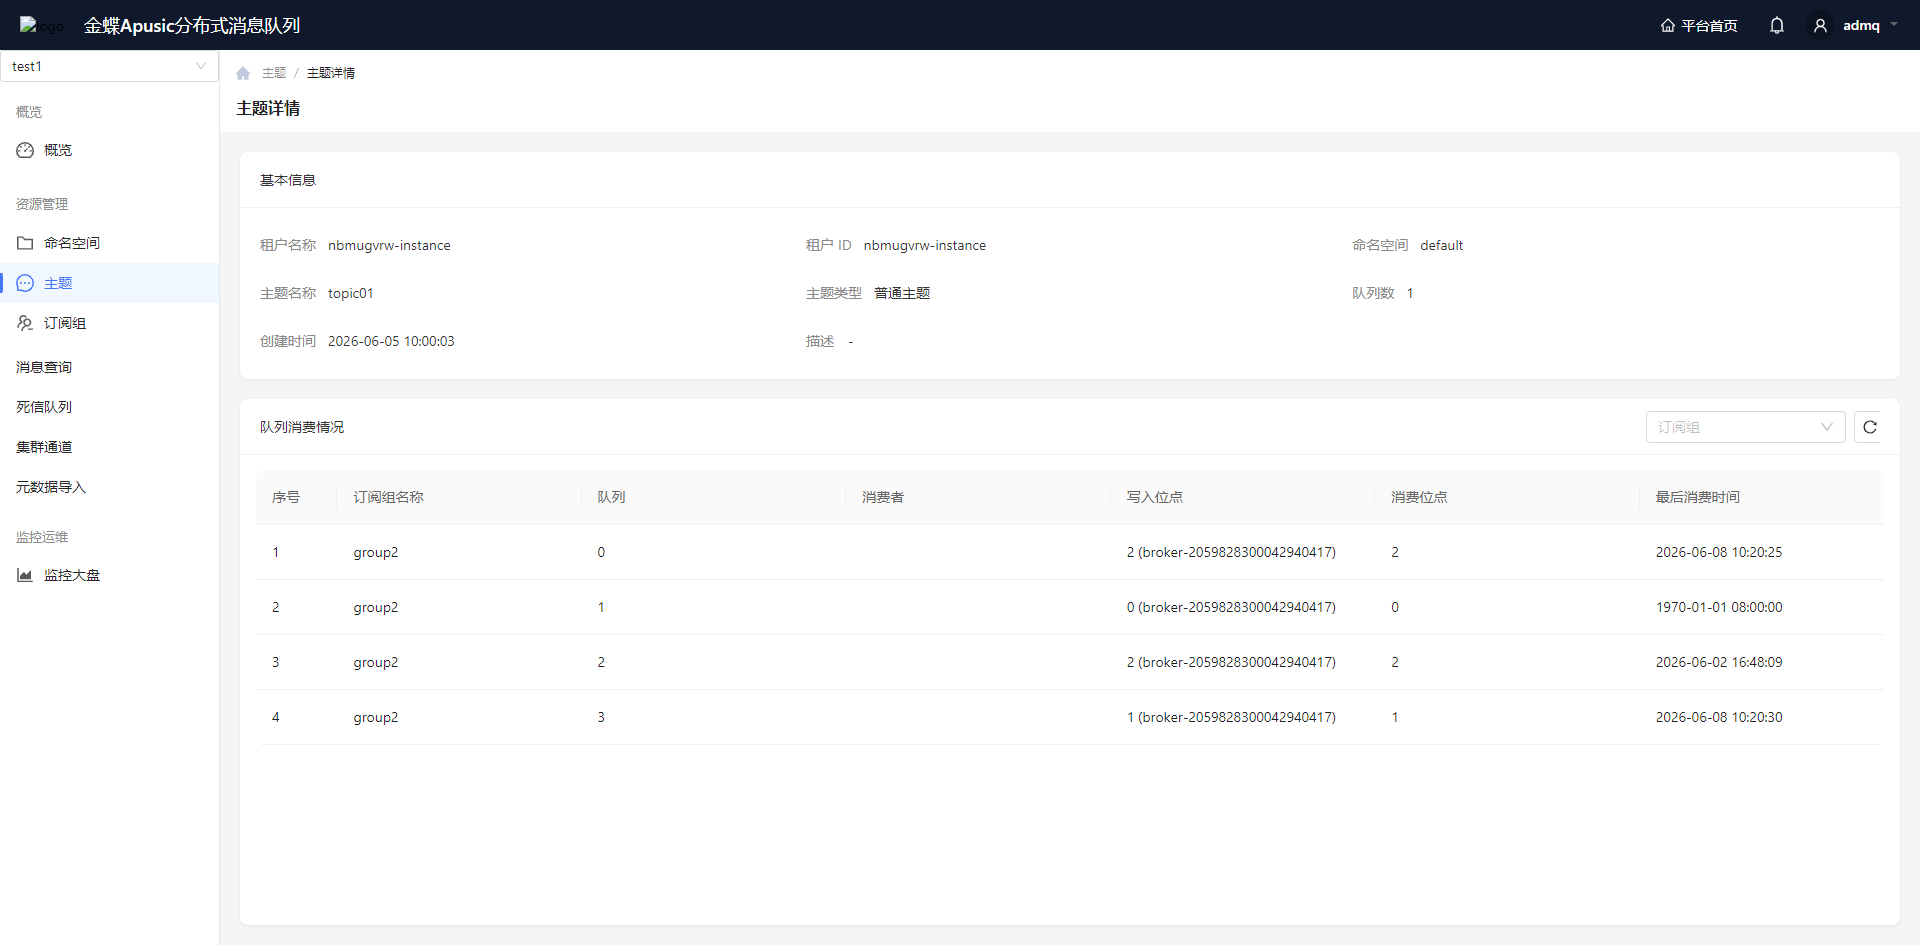Click group2 in row 4

click(376, 717)
